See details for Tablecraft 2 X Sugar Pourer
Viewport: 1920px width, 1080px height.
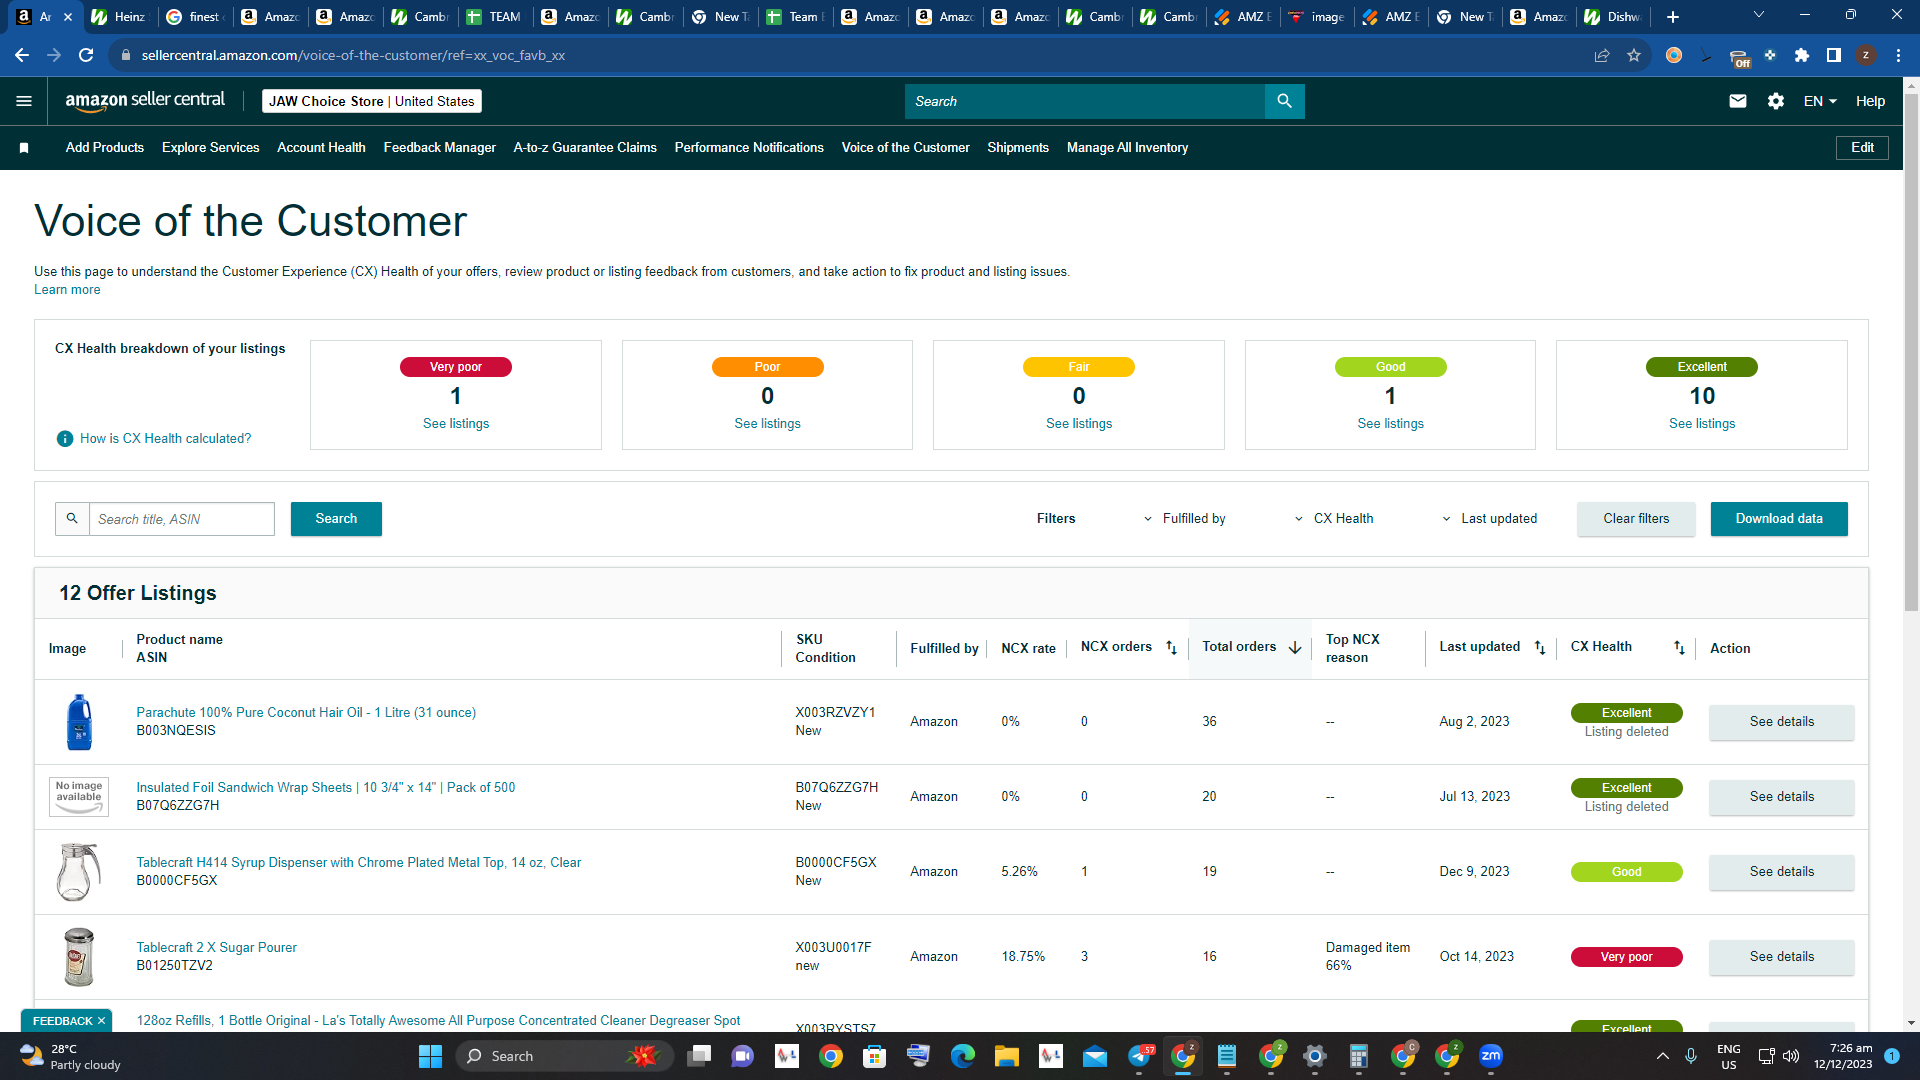pos(1781,957)
